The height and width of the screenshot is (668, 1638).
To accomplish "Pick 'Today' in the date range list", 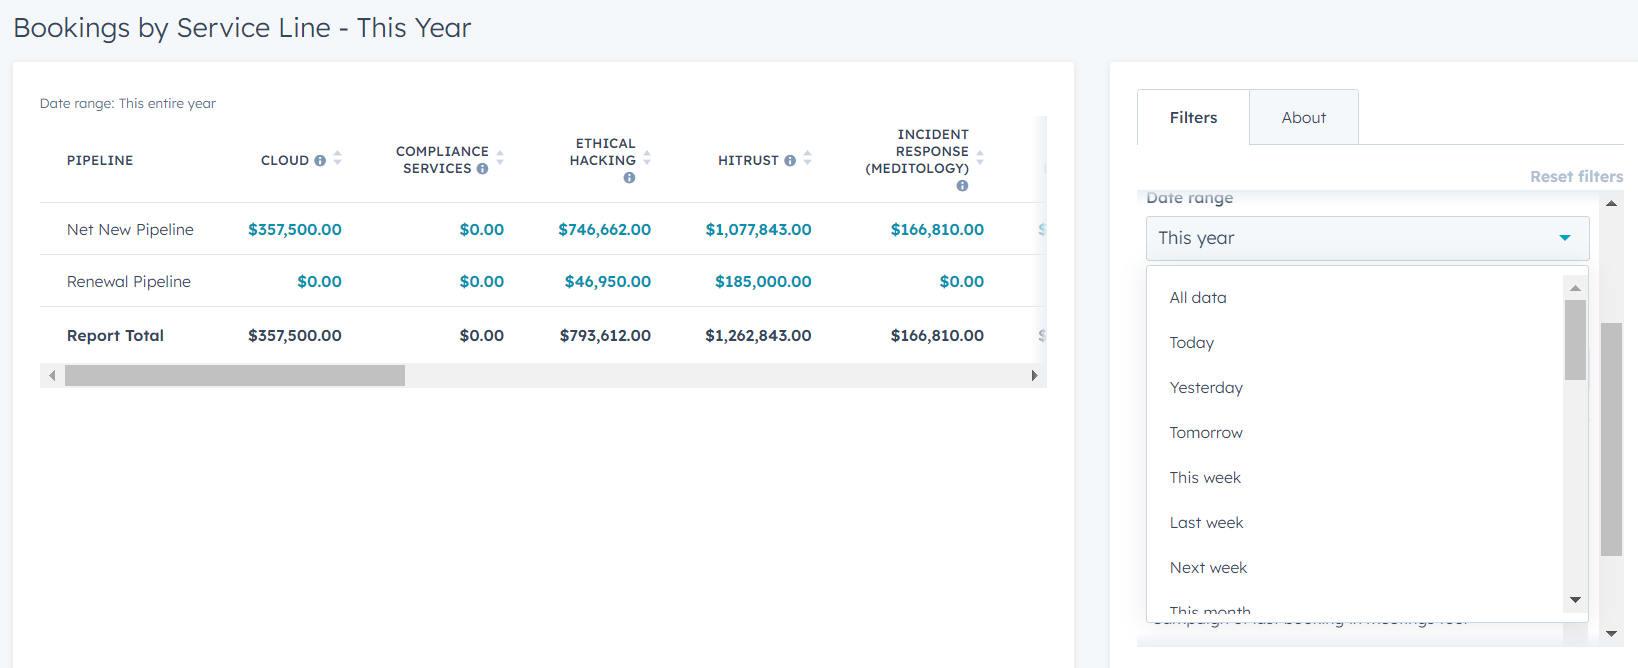I will (x=1191, y=343).
